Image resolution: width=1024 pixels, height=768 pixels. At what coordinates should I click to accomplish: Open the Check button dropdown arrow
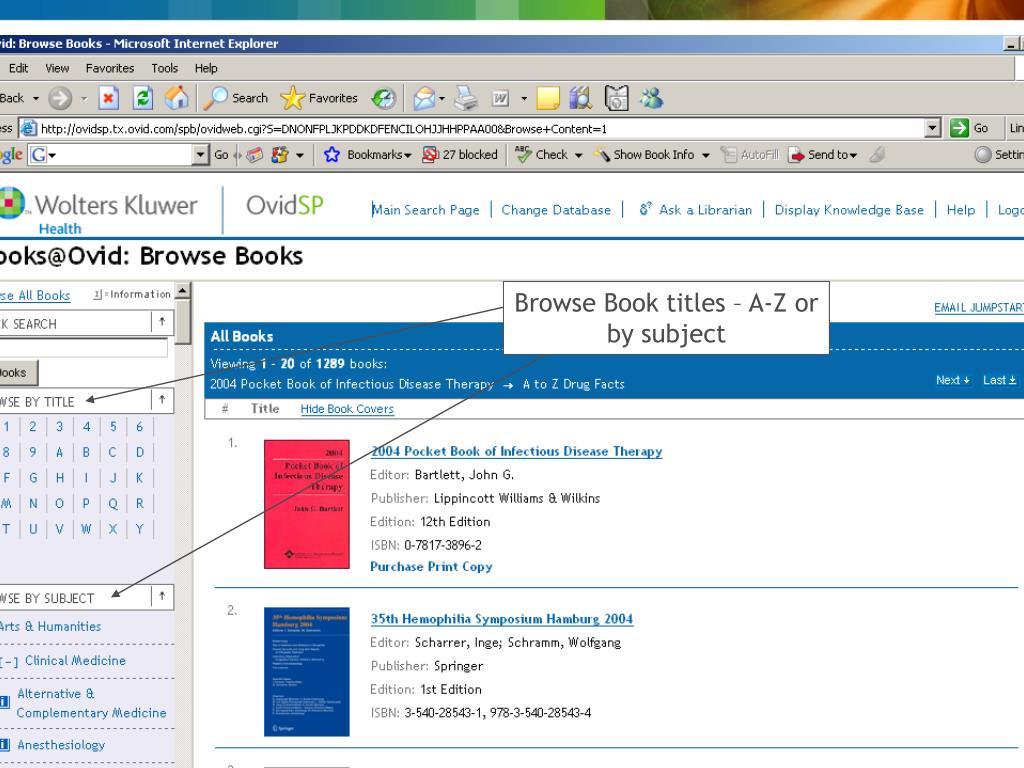tap(578, 155)
